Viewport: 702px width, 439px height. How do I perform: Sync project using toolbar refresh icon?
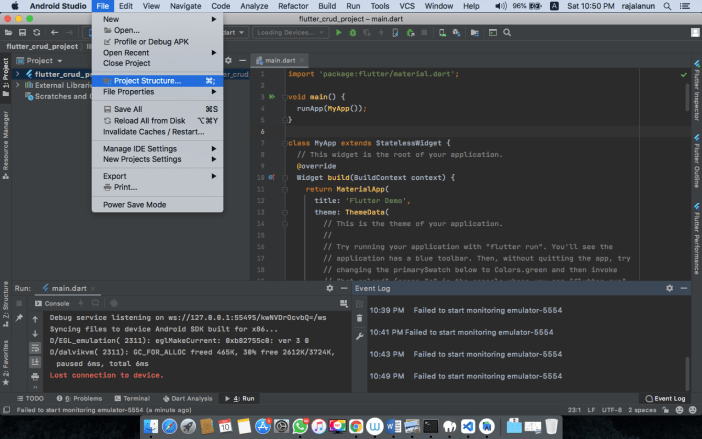37,33
